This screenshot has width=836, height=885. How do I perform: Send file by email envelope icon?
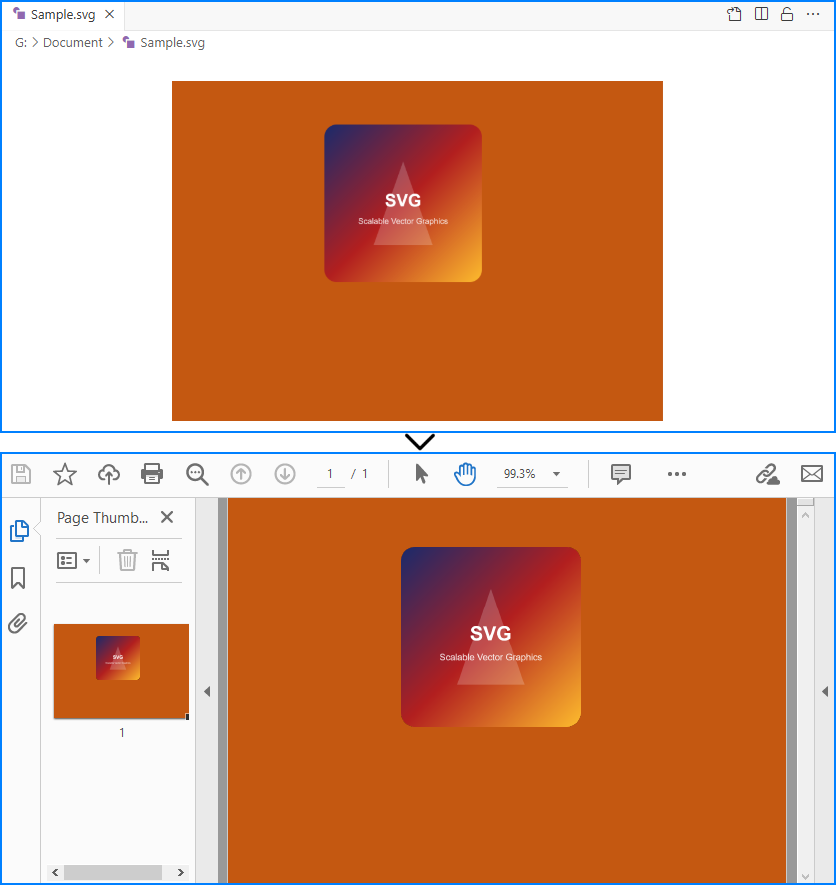pos(812,474)
